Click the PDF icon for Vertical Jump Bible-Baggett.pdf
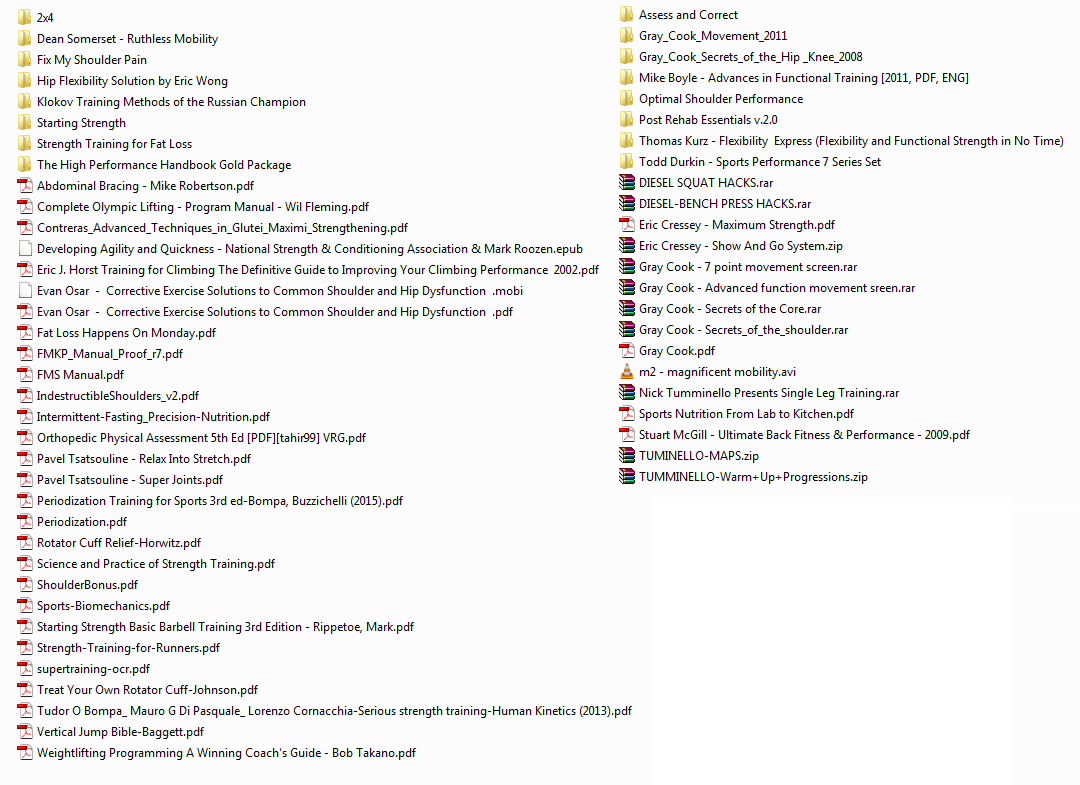 (x=25, y=731)
